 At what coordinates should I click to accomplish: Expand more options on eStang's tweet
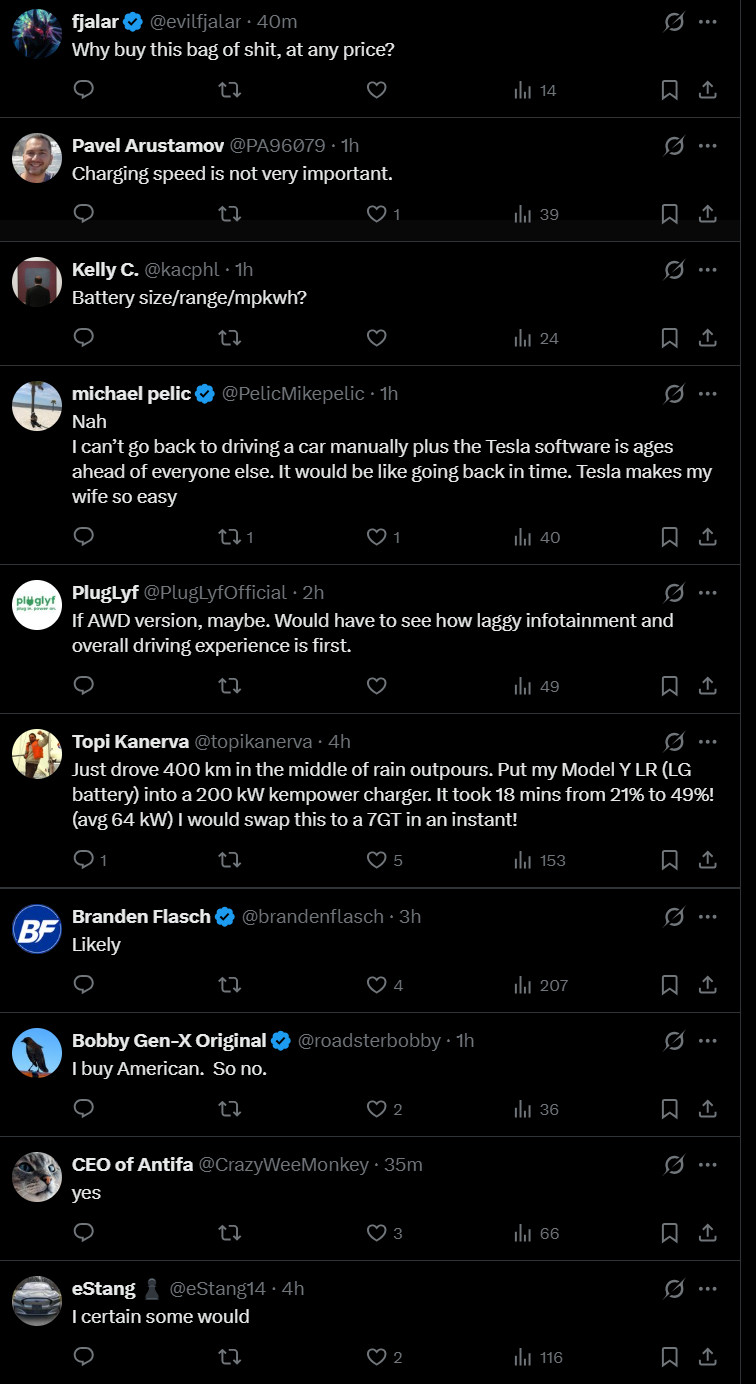coord(707,1289)
